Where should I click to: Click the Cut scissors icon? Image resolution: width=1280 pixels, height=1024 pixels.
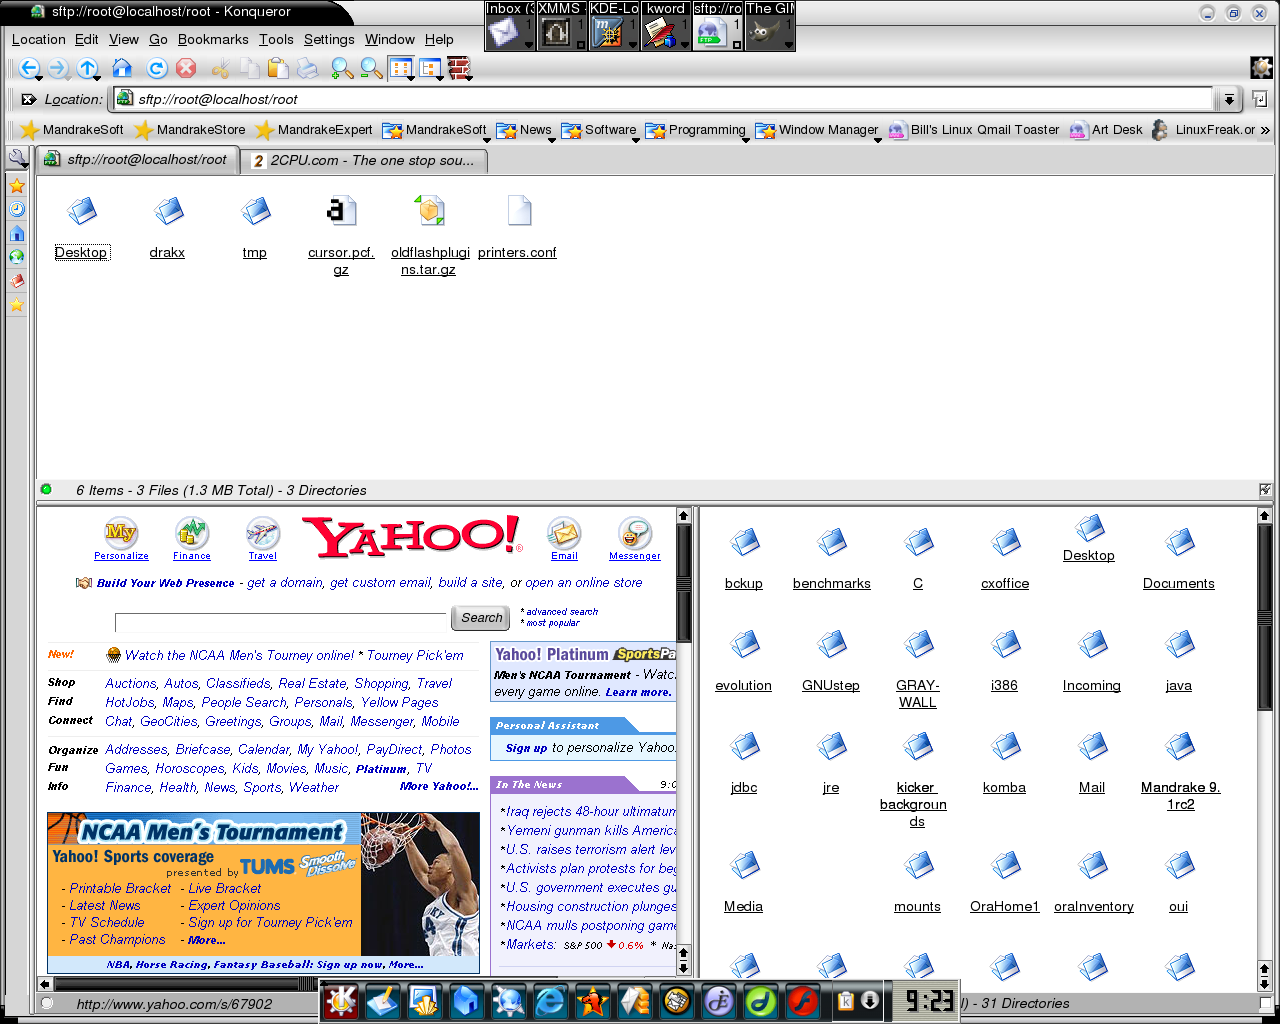(x=221, y=68)
